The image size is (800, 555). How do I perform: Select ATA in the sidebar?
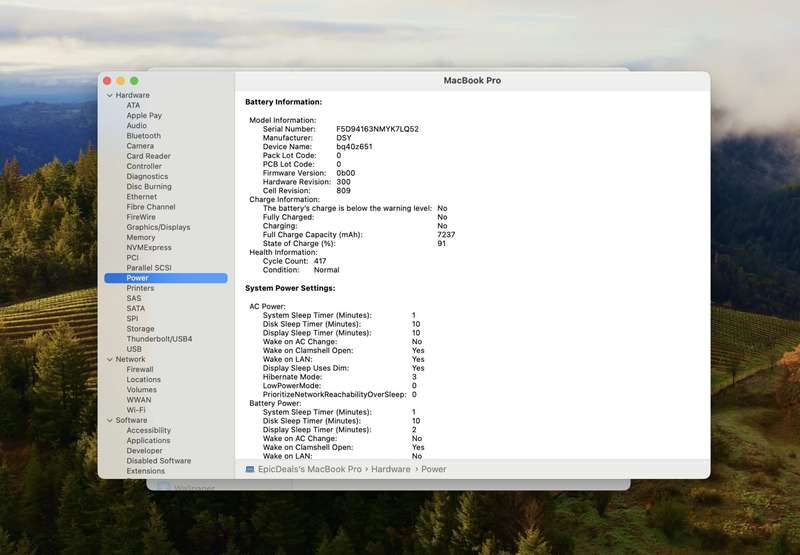pos(133,105)
